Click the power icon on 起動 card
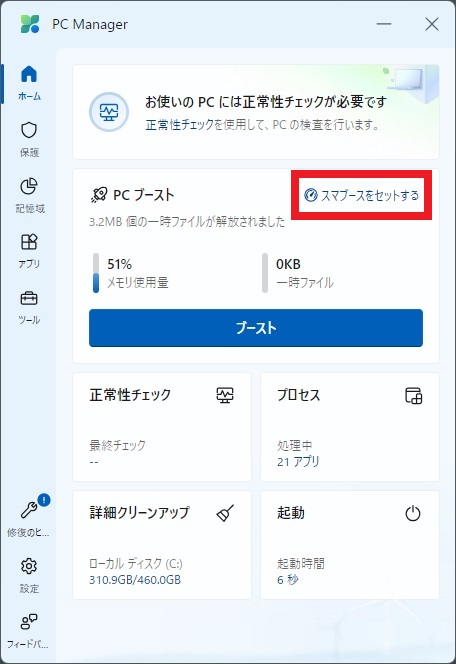 (413, 513)
